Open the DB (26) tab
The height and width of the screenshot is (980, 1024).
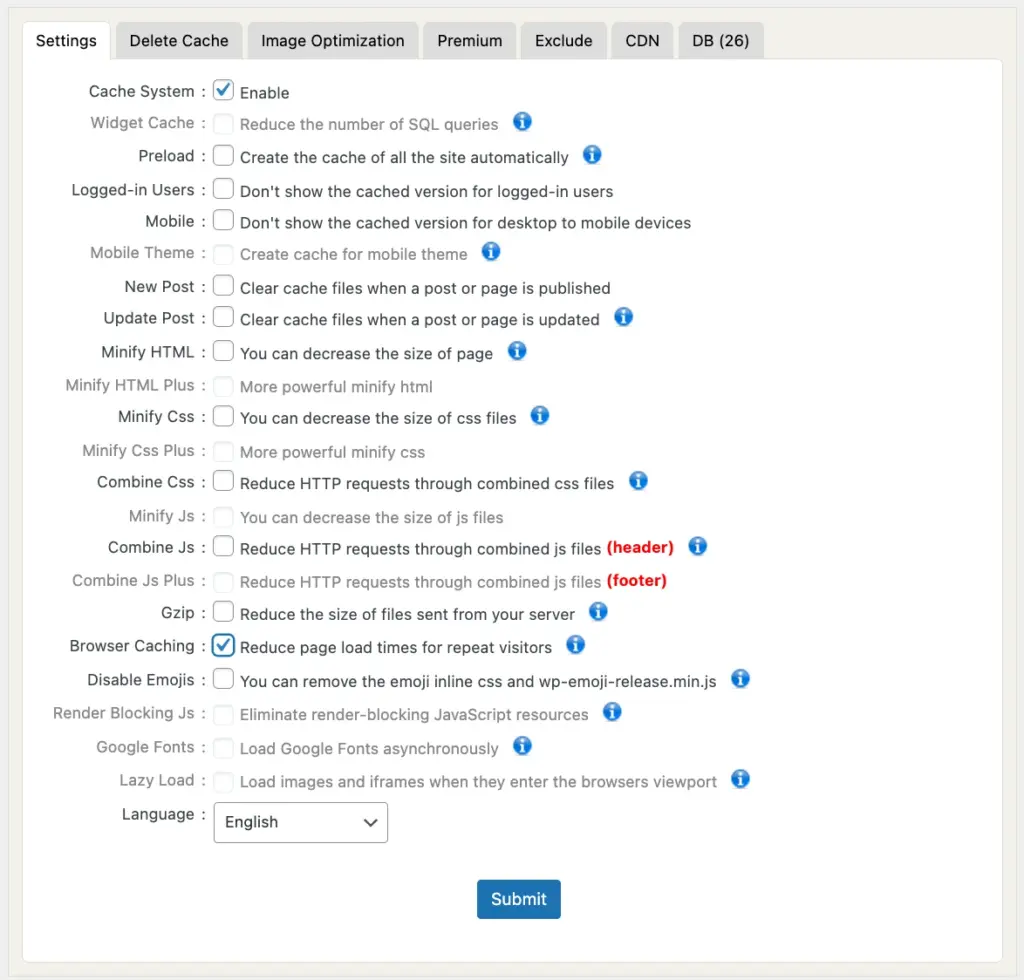point(720,40)
